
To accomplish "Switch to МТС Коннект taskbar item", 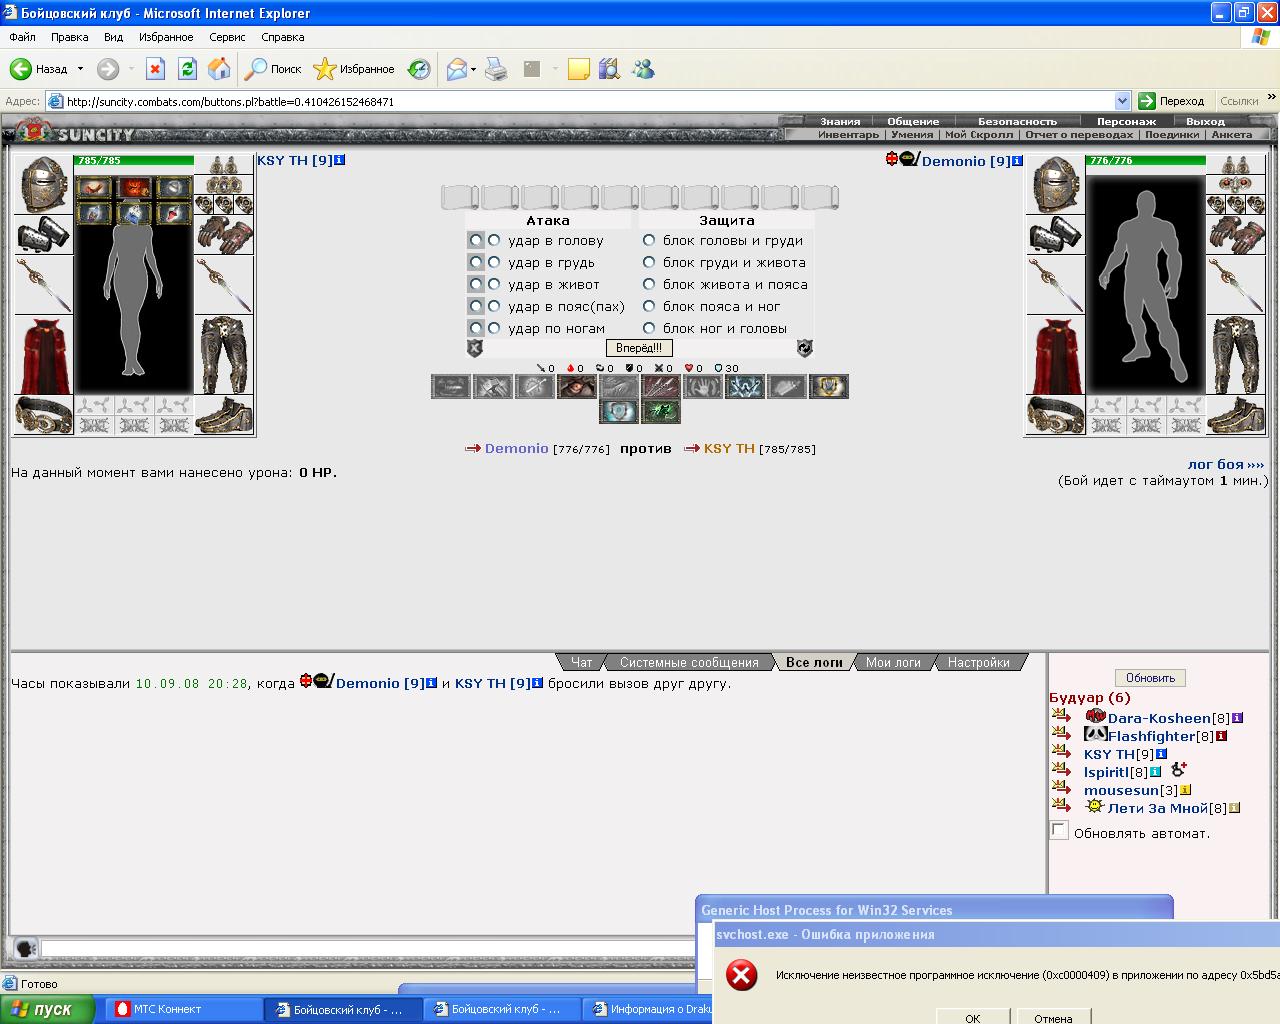I will click(x=183, y=1009).
